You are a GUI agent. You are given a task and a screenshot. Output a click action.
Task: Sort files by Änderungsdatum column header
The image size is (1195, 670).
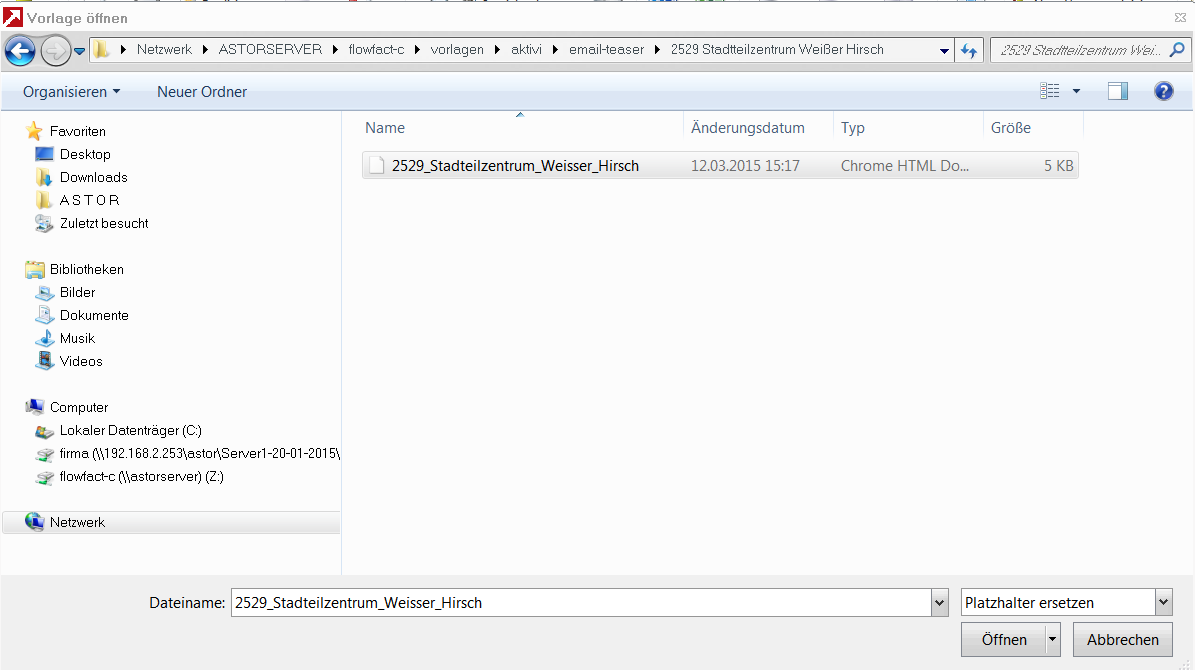(x=747, y=128)
